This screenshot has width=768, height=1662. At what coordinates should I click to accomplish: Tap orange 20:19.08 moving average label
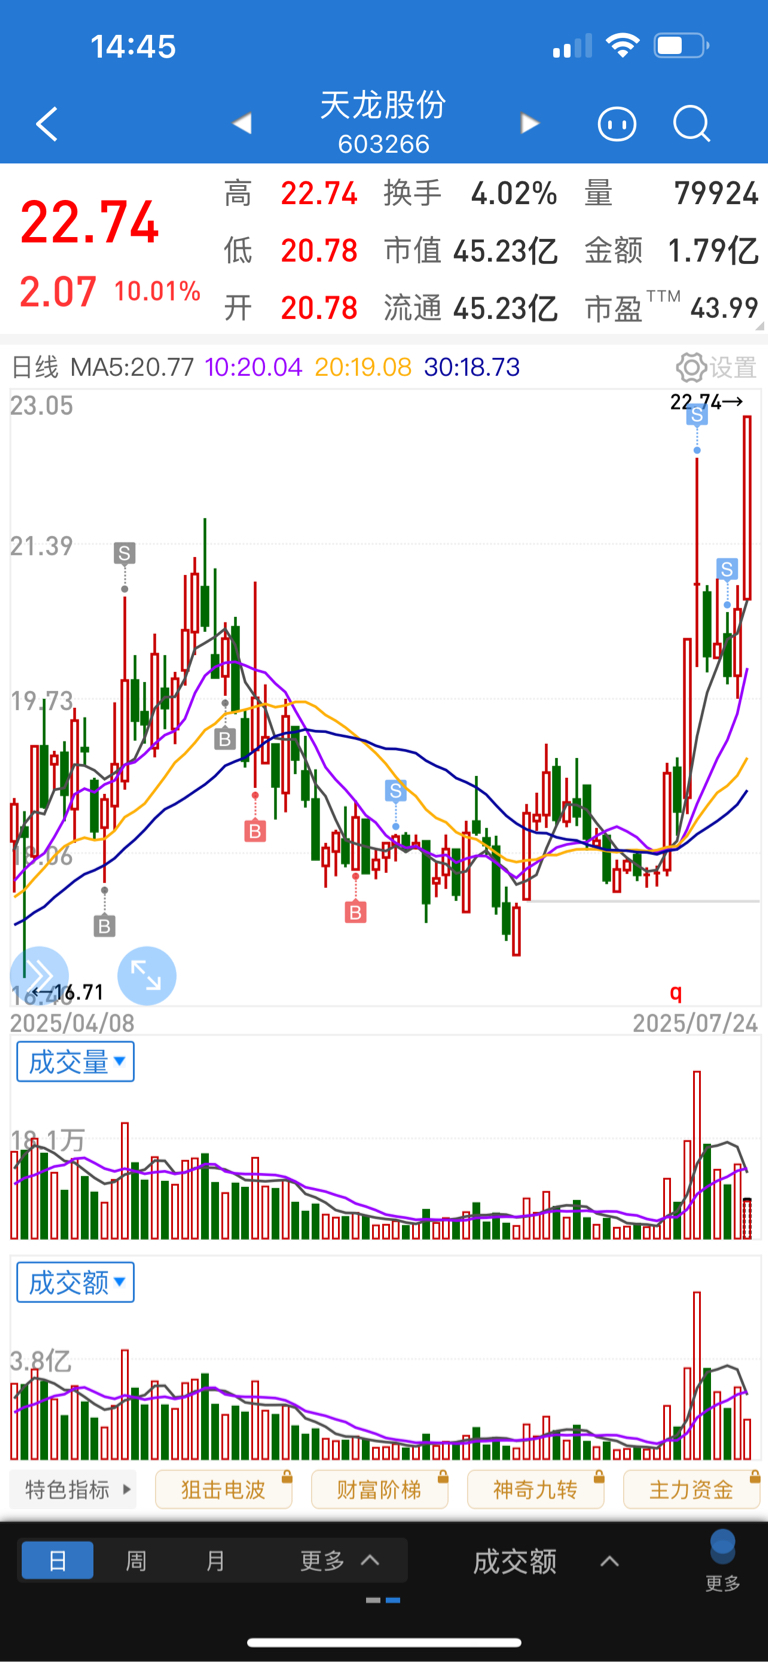pyautogui.click(x=363, y=367)
